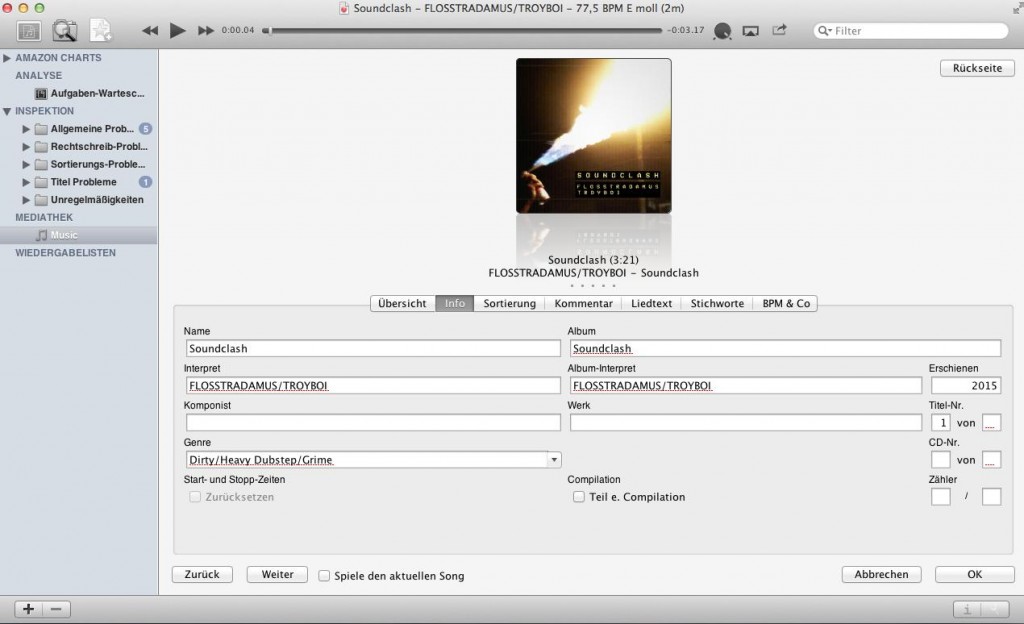The image size is (1024, 624).
Task: Expand the Titel Probleme tree item
Action: (x=26, y=181)
